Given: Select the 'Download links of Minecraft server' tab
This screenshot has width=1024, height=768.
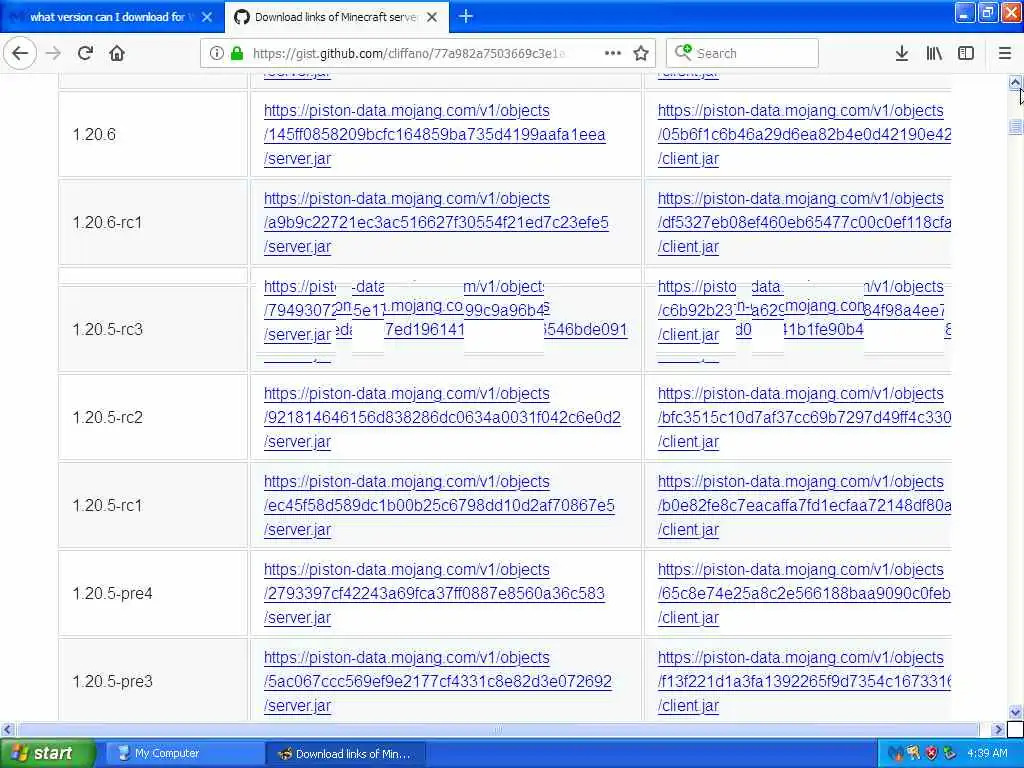Looking at the screenshot, I should pyautogui.click(x=336, y=17).
